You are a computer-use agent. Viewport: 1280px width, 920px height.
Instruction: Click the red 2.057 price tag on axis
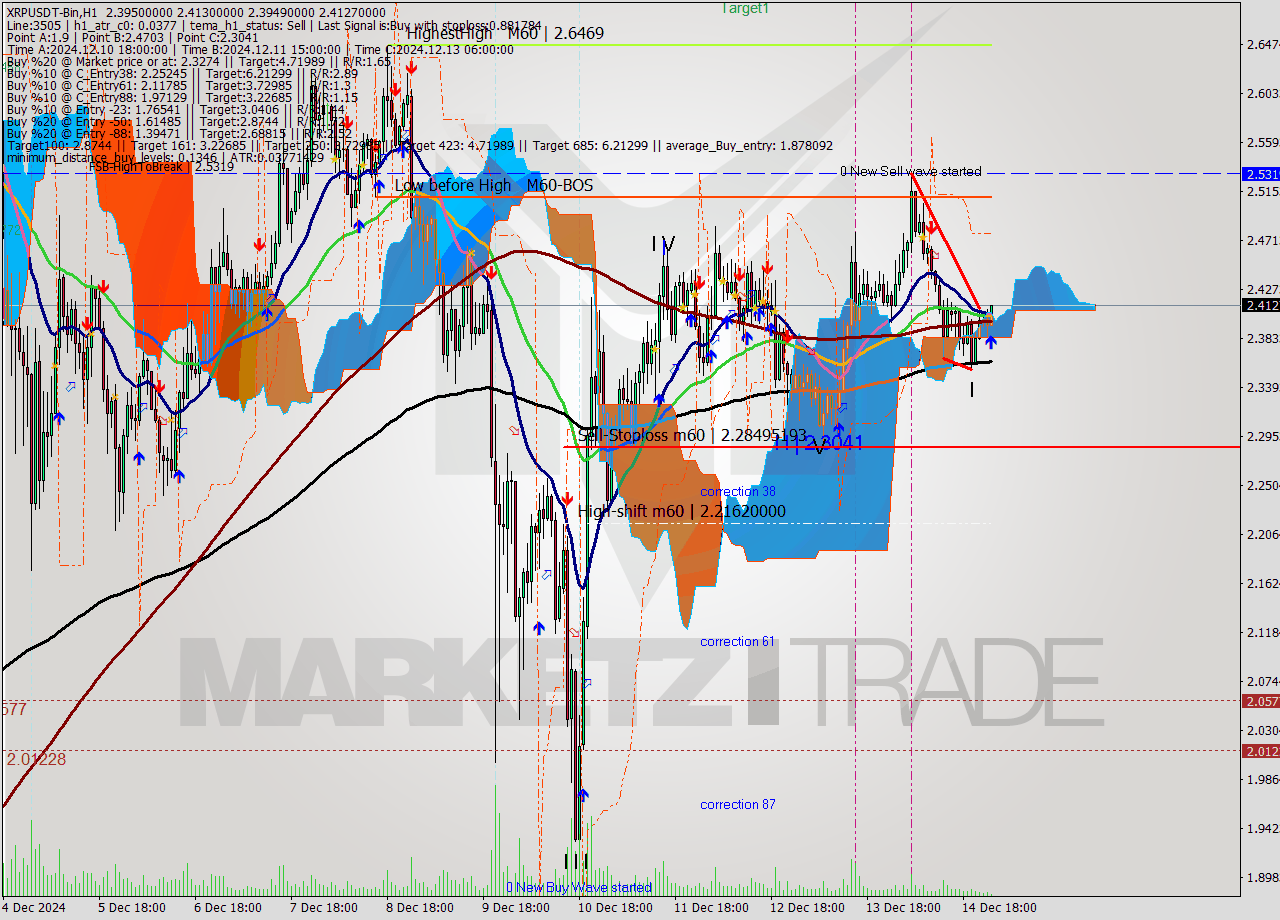(1260, 701)
